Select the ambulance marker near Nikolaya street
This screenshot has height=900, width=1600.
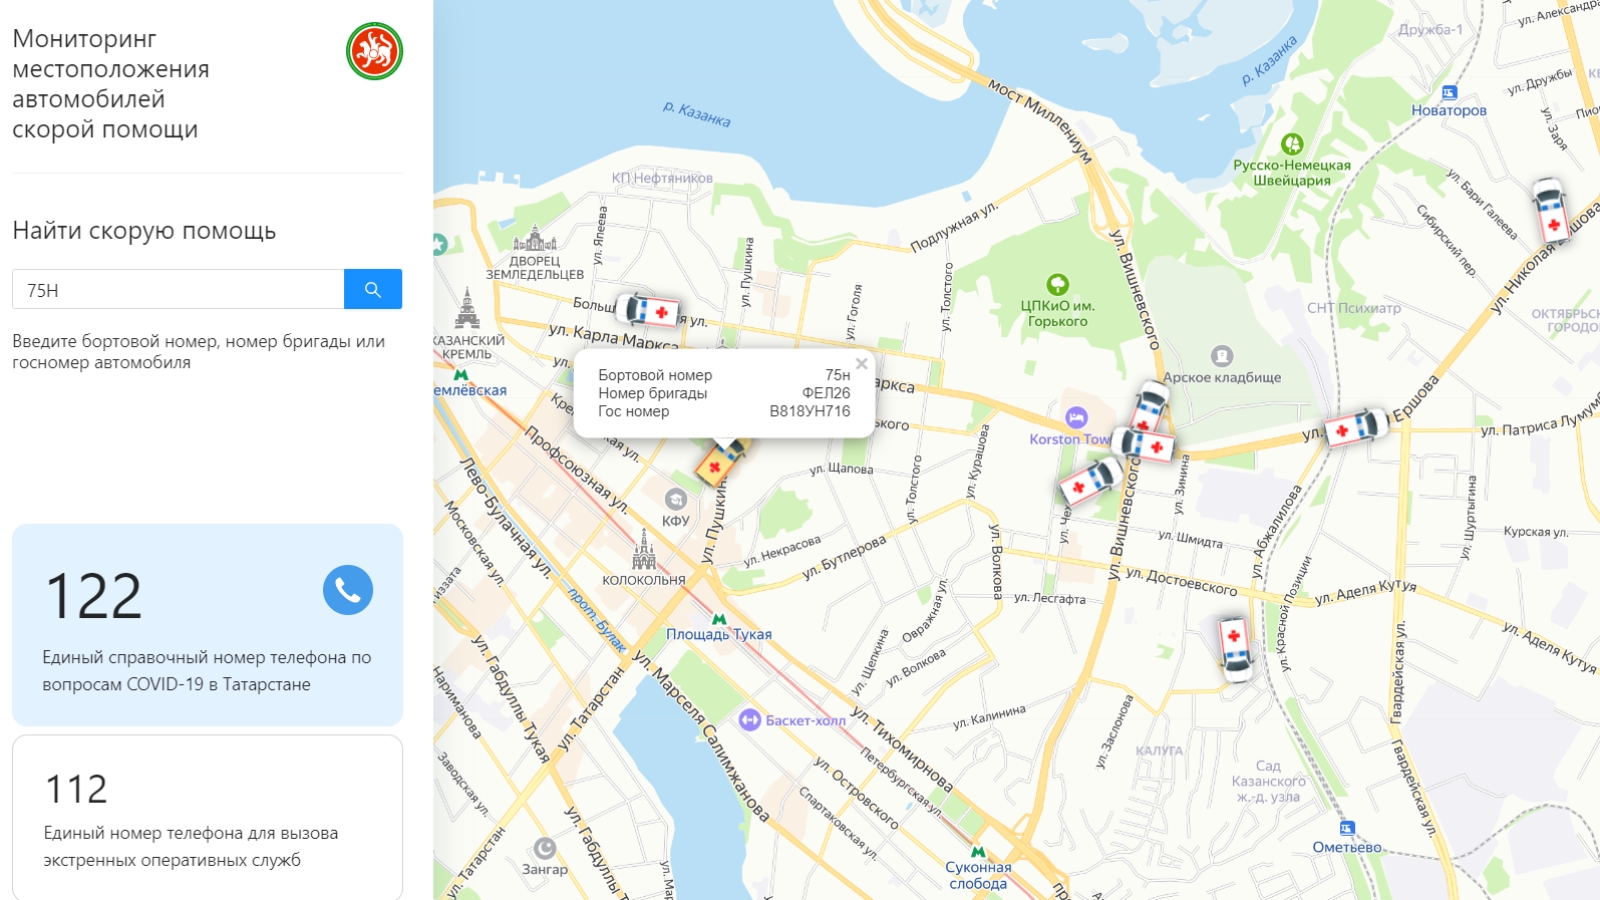tap(1549, 210)
